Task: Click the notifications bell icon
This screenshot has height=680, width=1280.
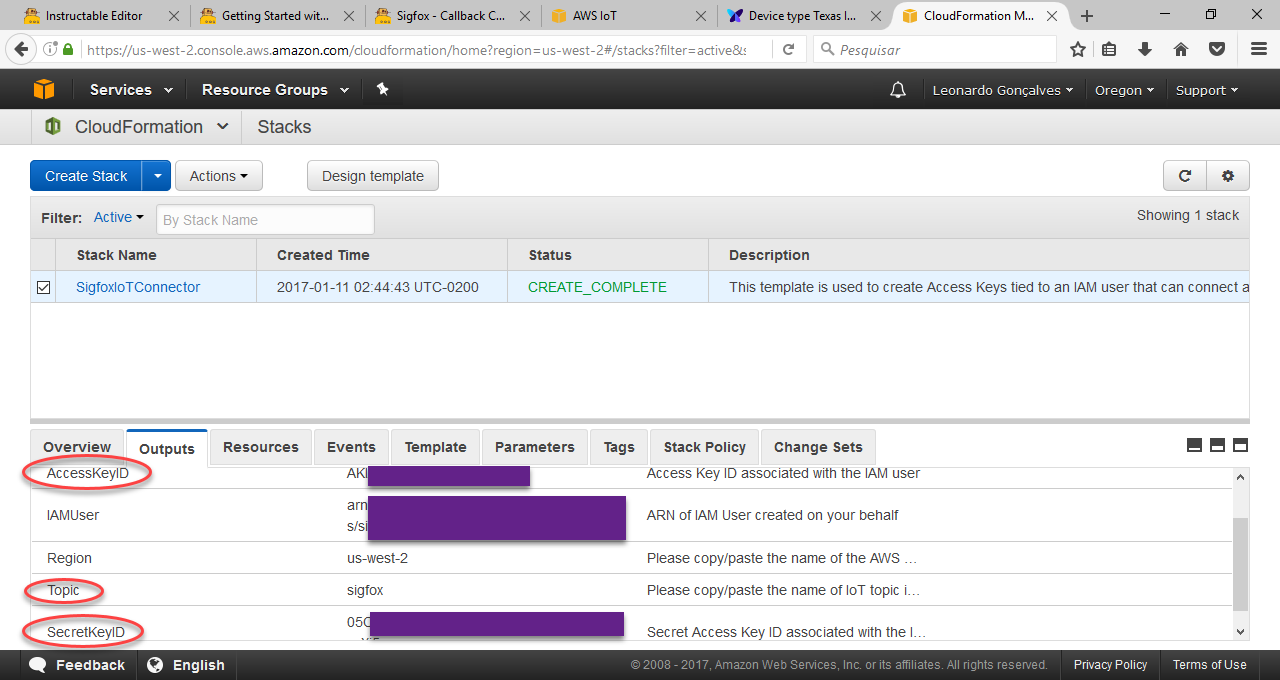Action: click(x=897, y=89)
